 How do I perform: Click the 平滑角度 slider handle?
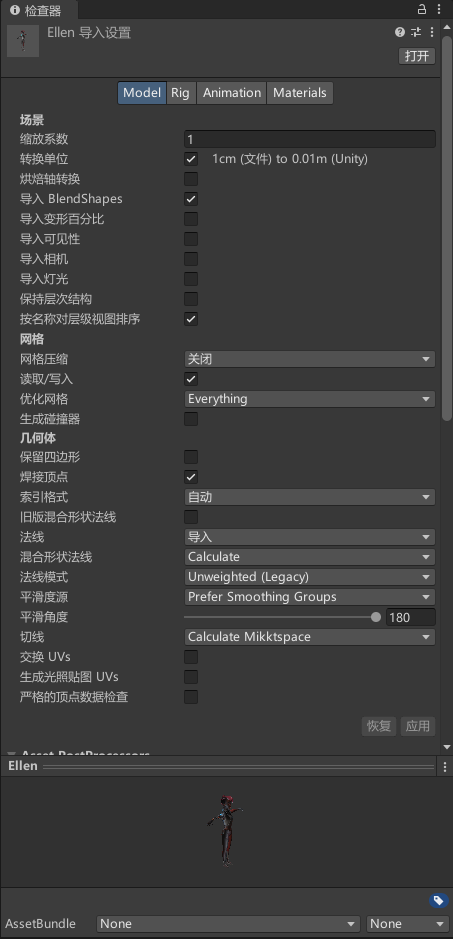pyautogui.click(x=376, y=617)
